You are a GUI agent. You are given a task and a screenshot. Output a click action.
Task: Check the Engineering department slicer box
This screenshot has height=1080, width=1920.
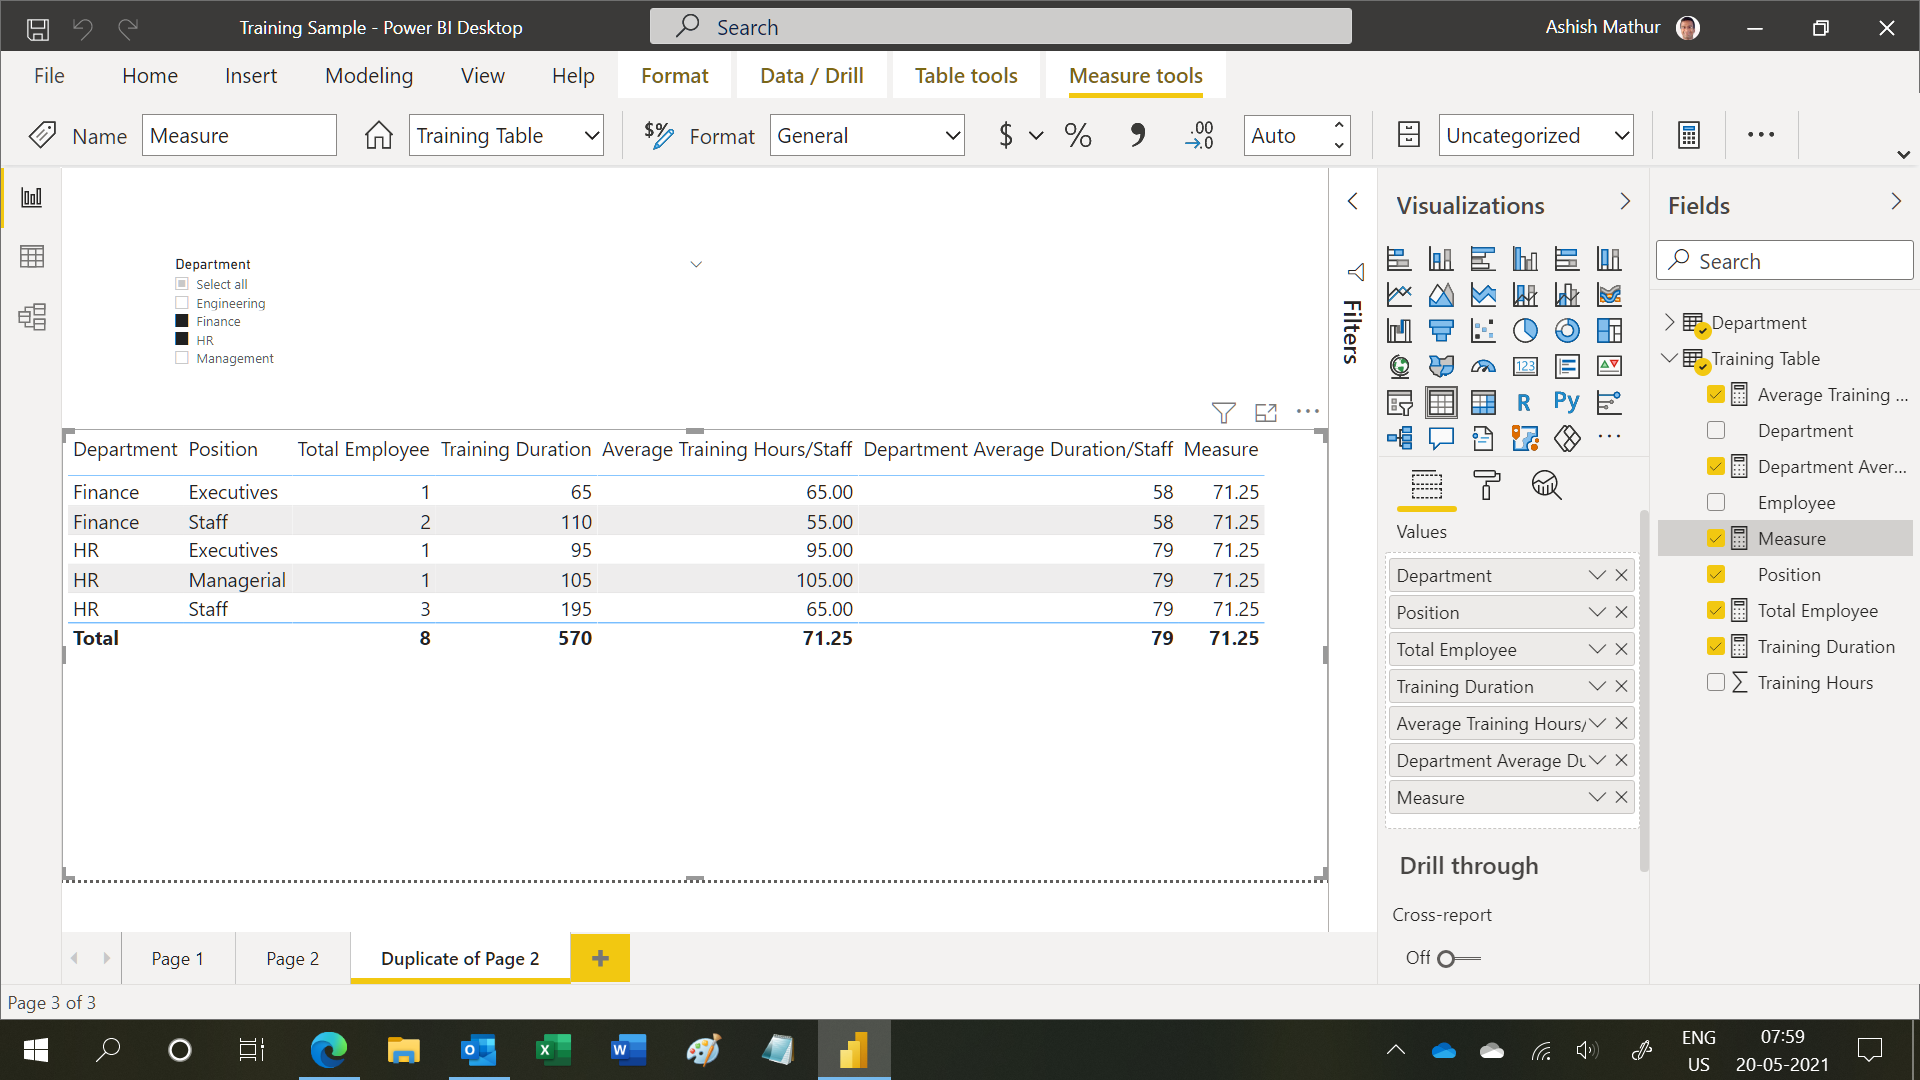[182, 303]
